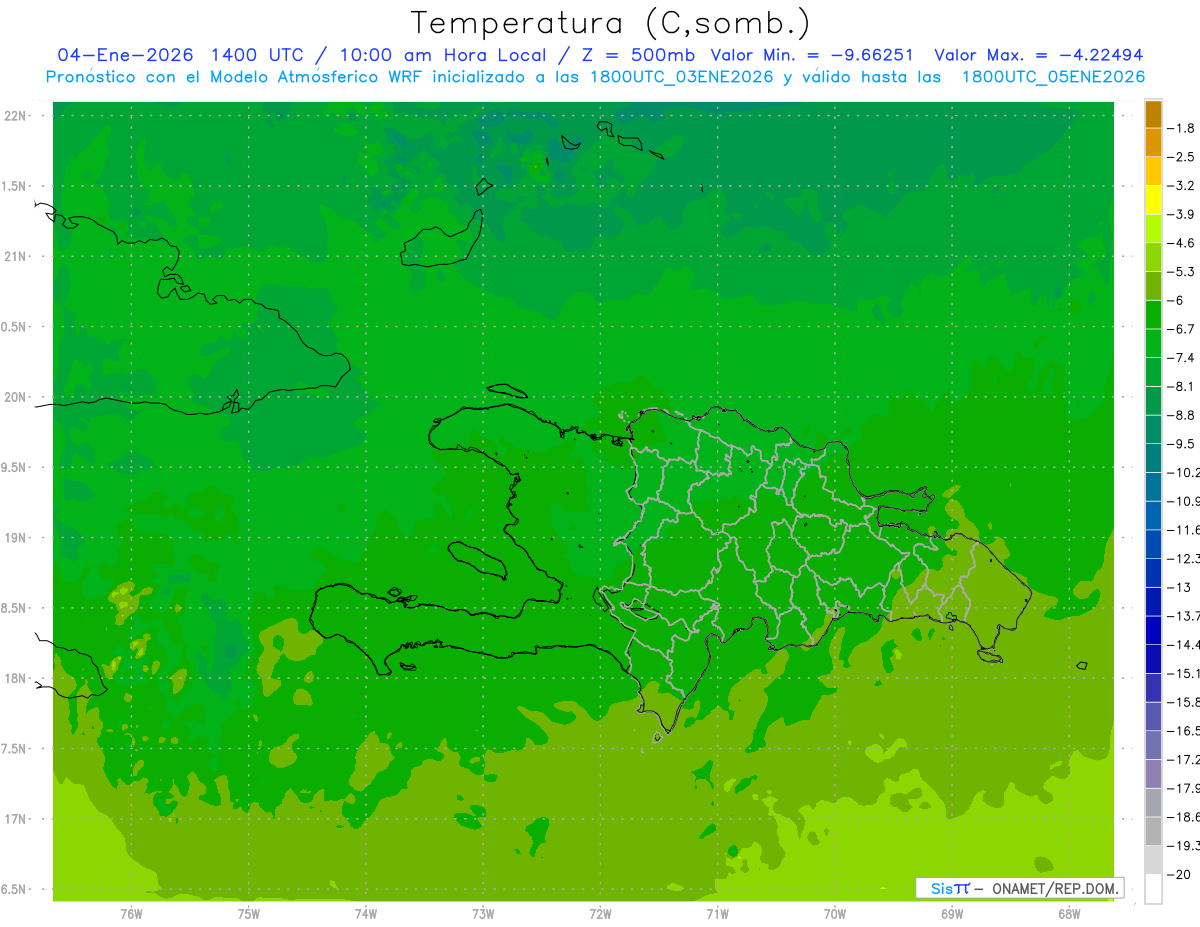Viewport: 1200px width, 927px height.
Task: Click the "Valor Min. = -9.66251" readout
Action: (x=811, y=55)
